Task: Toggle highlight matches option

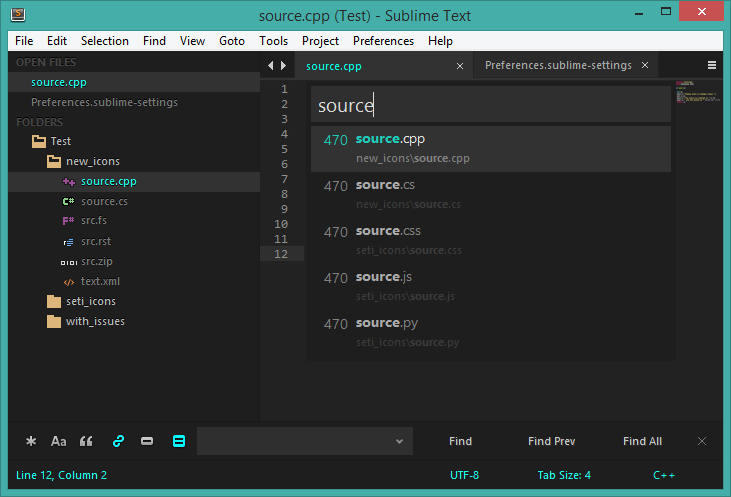Action: pyautogui.click(x=179, y=441)
